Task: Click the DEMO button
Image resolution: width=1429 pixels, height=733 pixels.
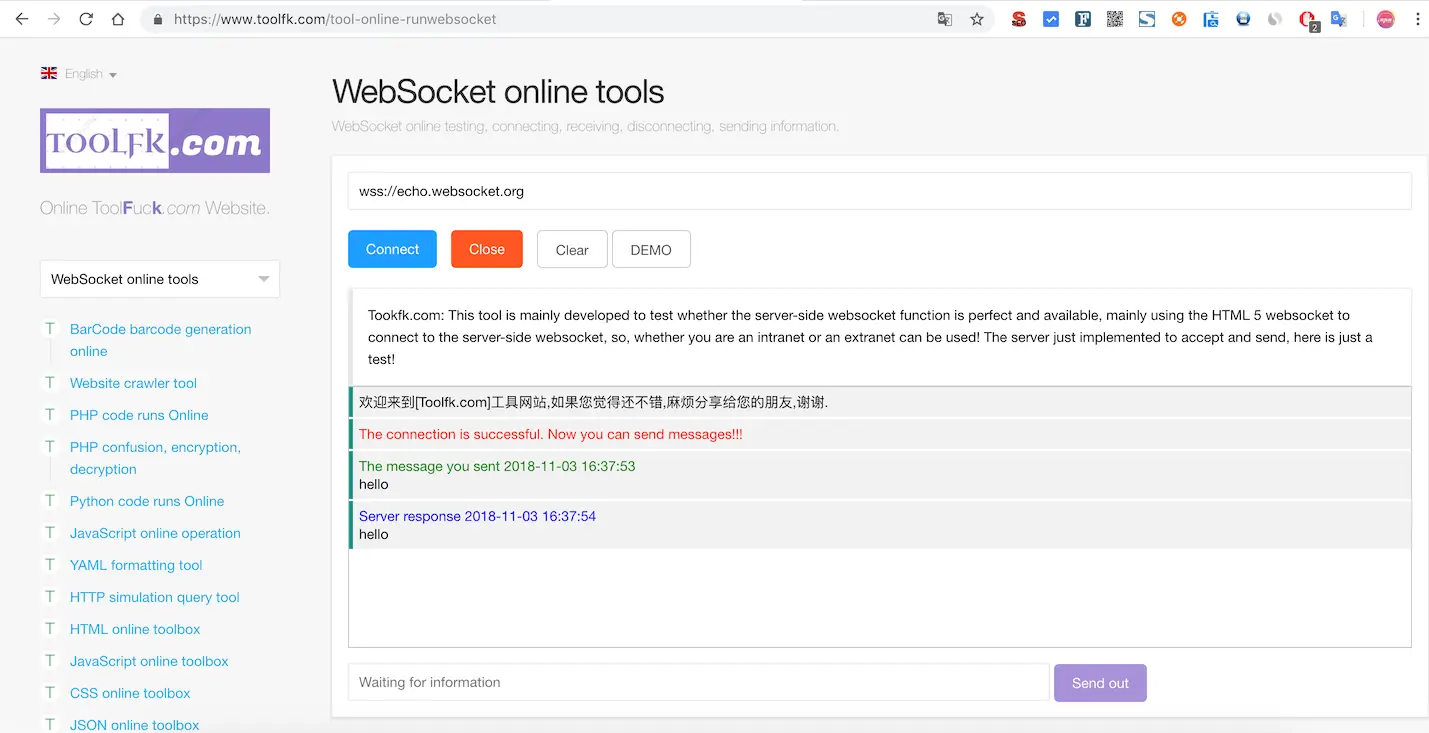Action: (x=651, y=248)
